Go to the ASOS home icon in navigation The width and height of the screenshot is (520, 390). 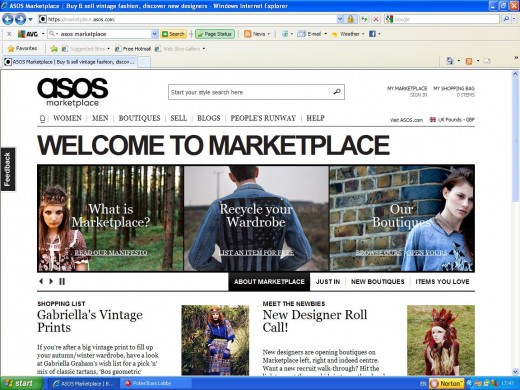pos(42,118)
